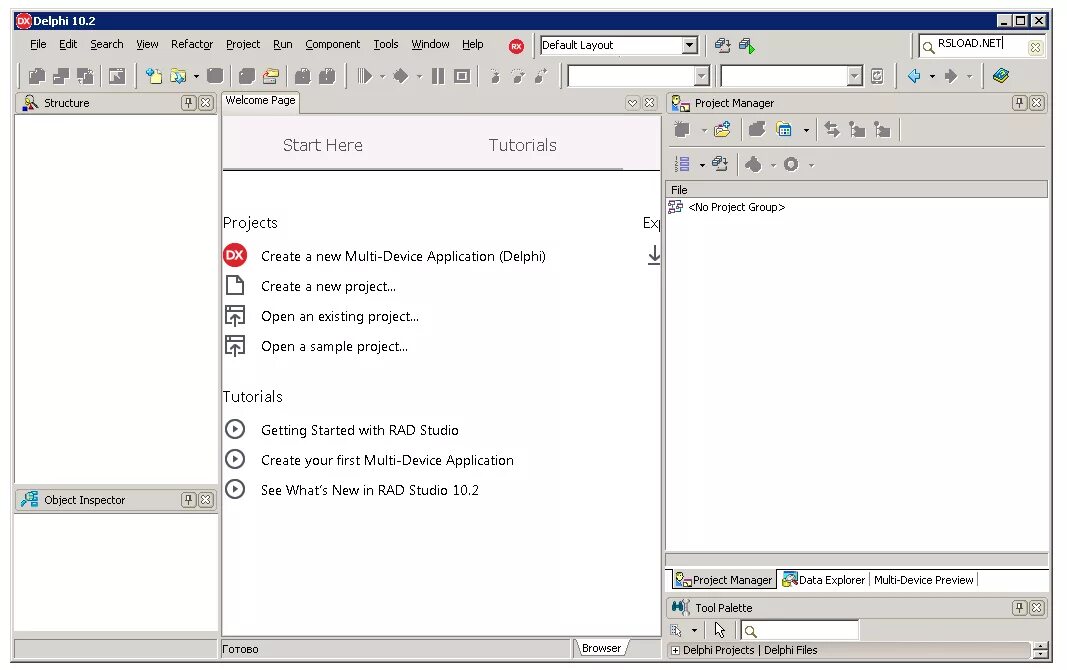1067x670 pixels.
Task: Pin the Structure panel
Action: [x=188, y=103]
